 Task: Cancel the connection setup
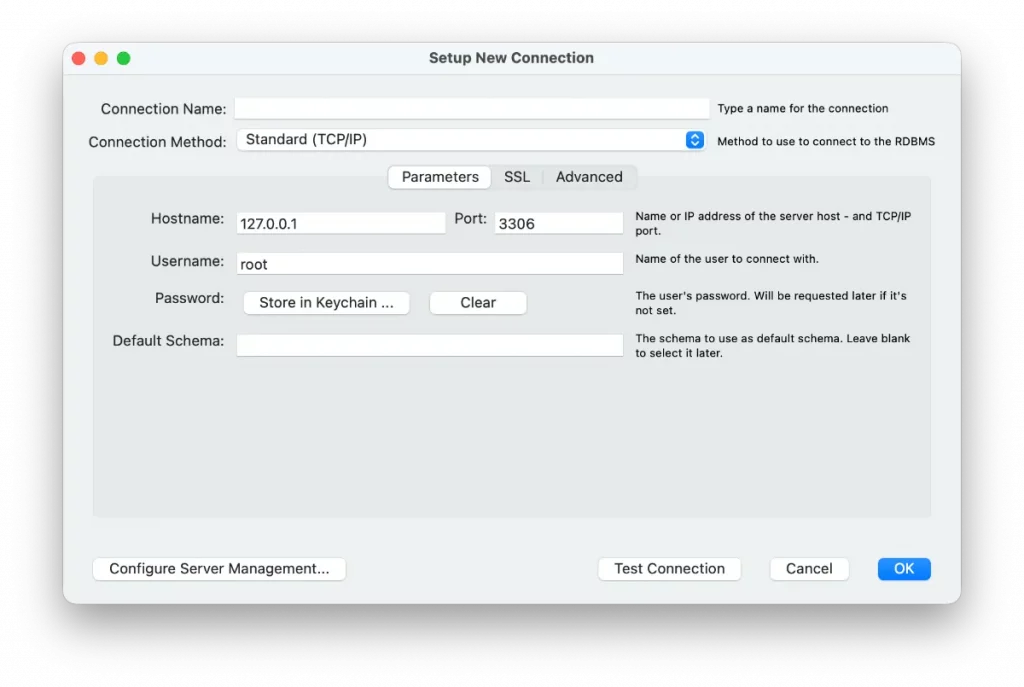click(809, 568)
